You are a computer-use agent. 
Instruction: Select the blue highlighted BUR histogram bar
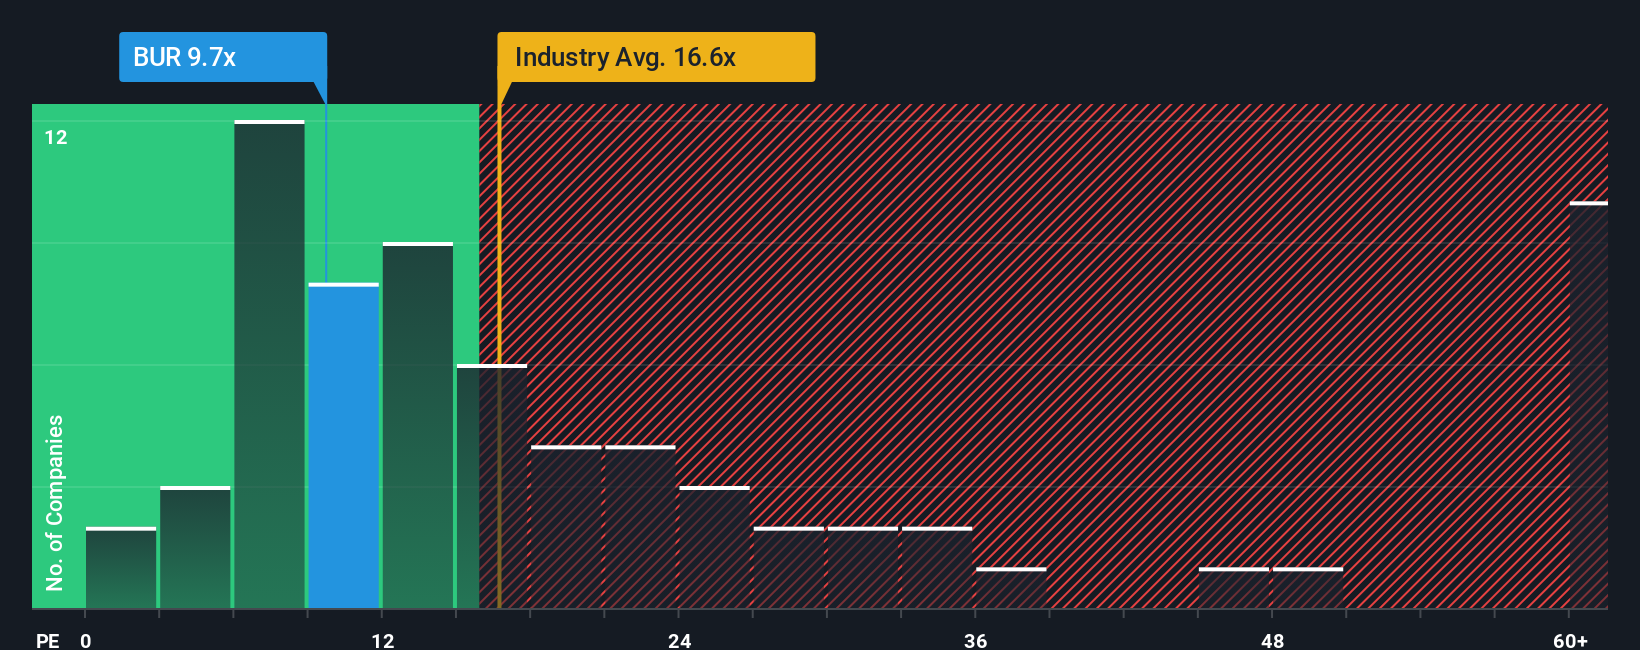(344, 446)
